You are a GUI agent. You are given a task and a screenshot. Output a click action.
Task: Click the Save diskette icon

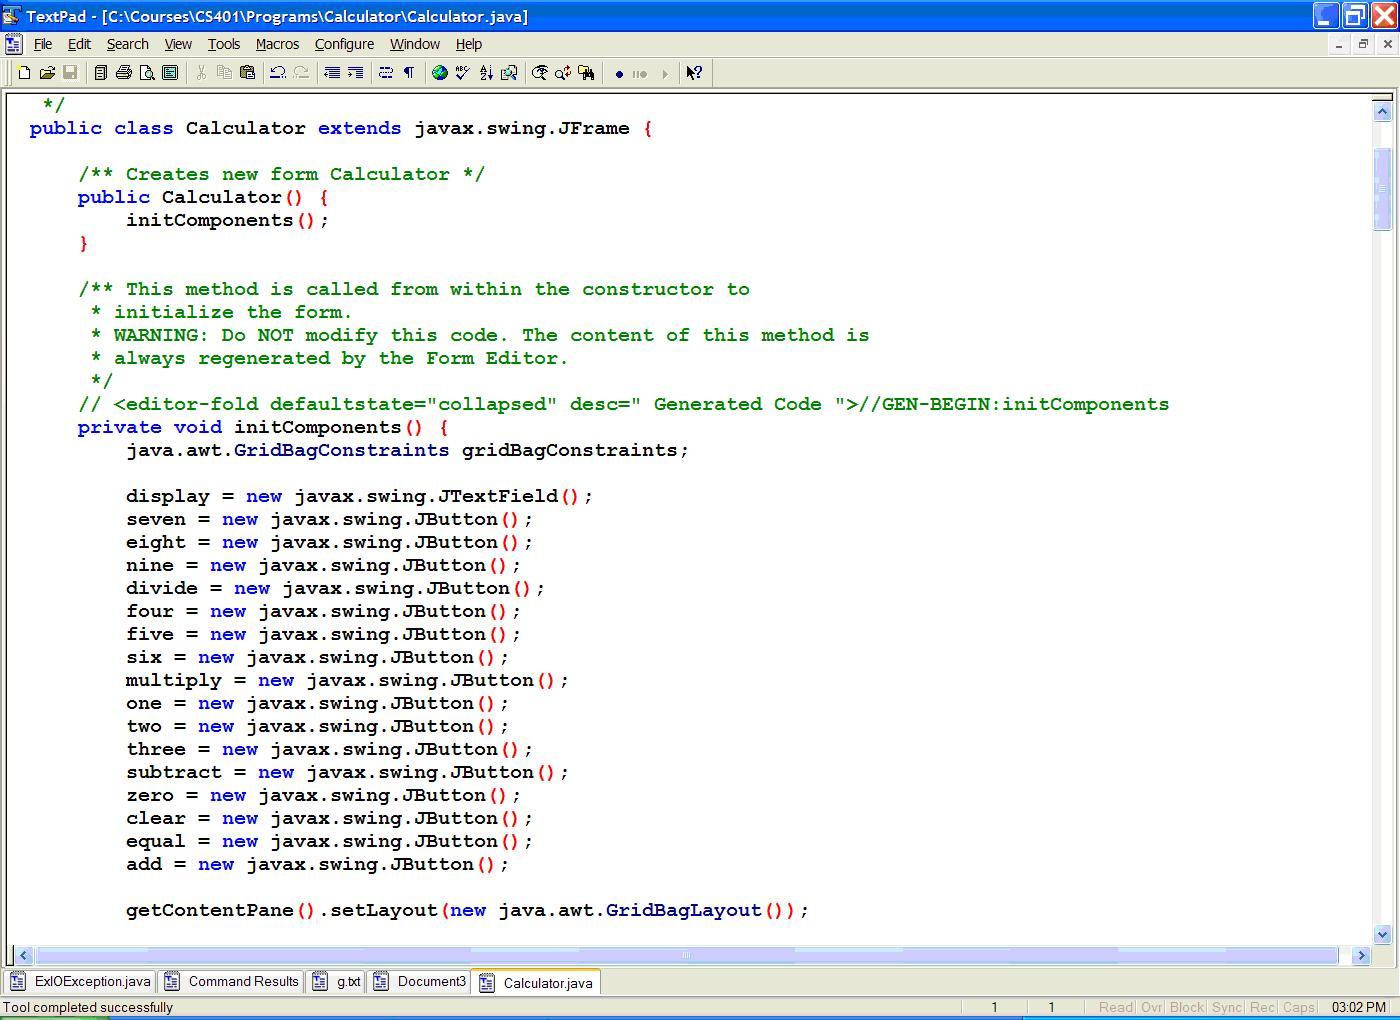coord(70,73)
